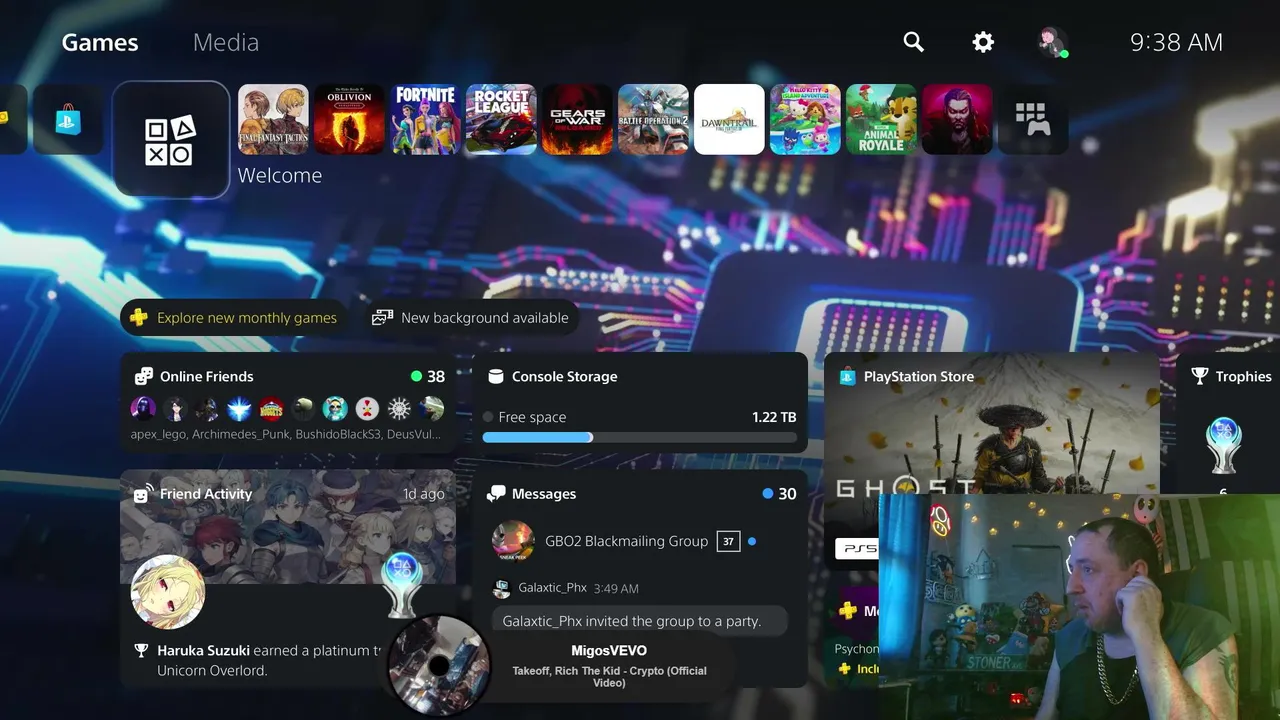Click the blue starburst friend avatar
The width and height of the screenshot is (1280, 720).
coord(239,408)
